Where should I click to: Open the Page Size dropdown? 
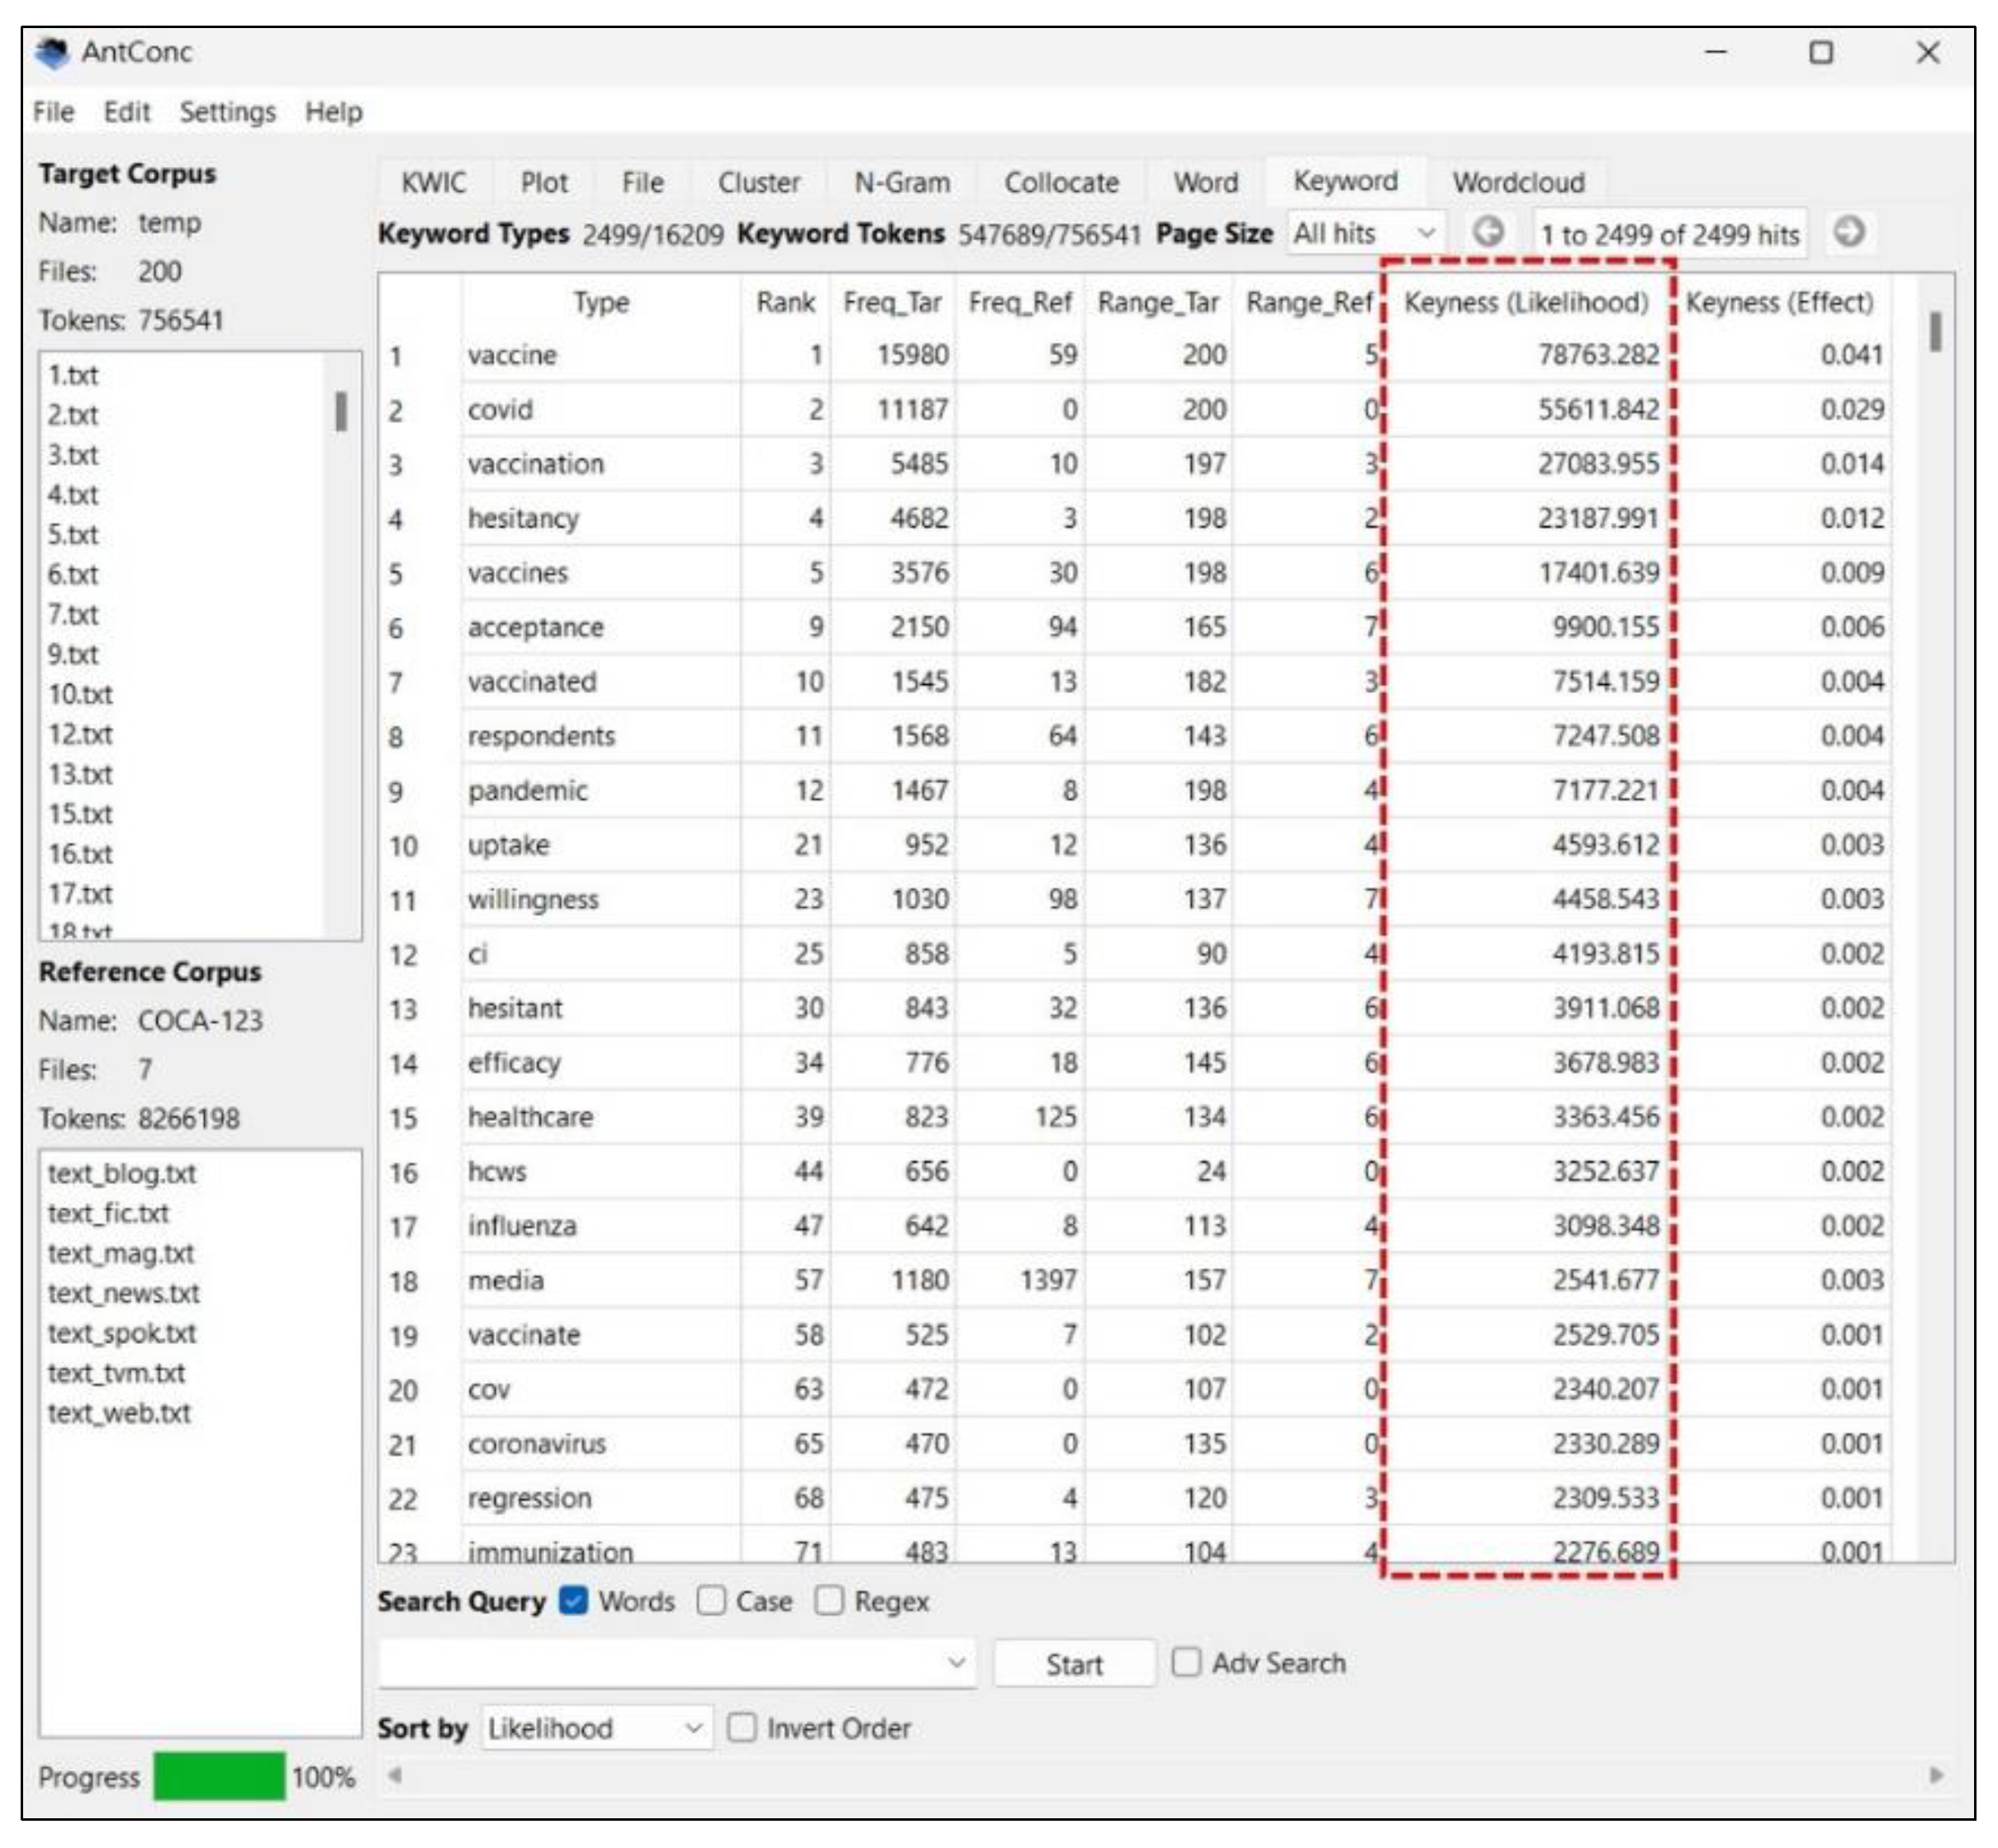click(1365, 233)
